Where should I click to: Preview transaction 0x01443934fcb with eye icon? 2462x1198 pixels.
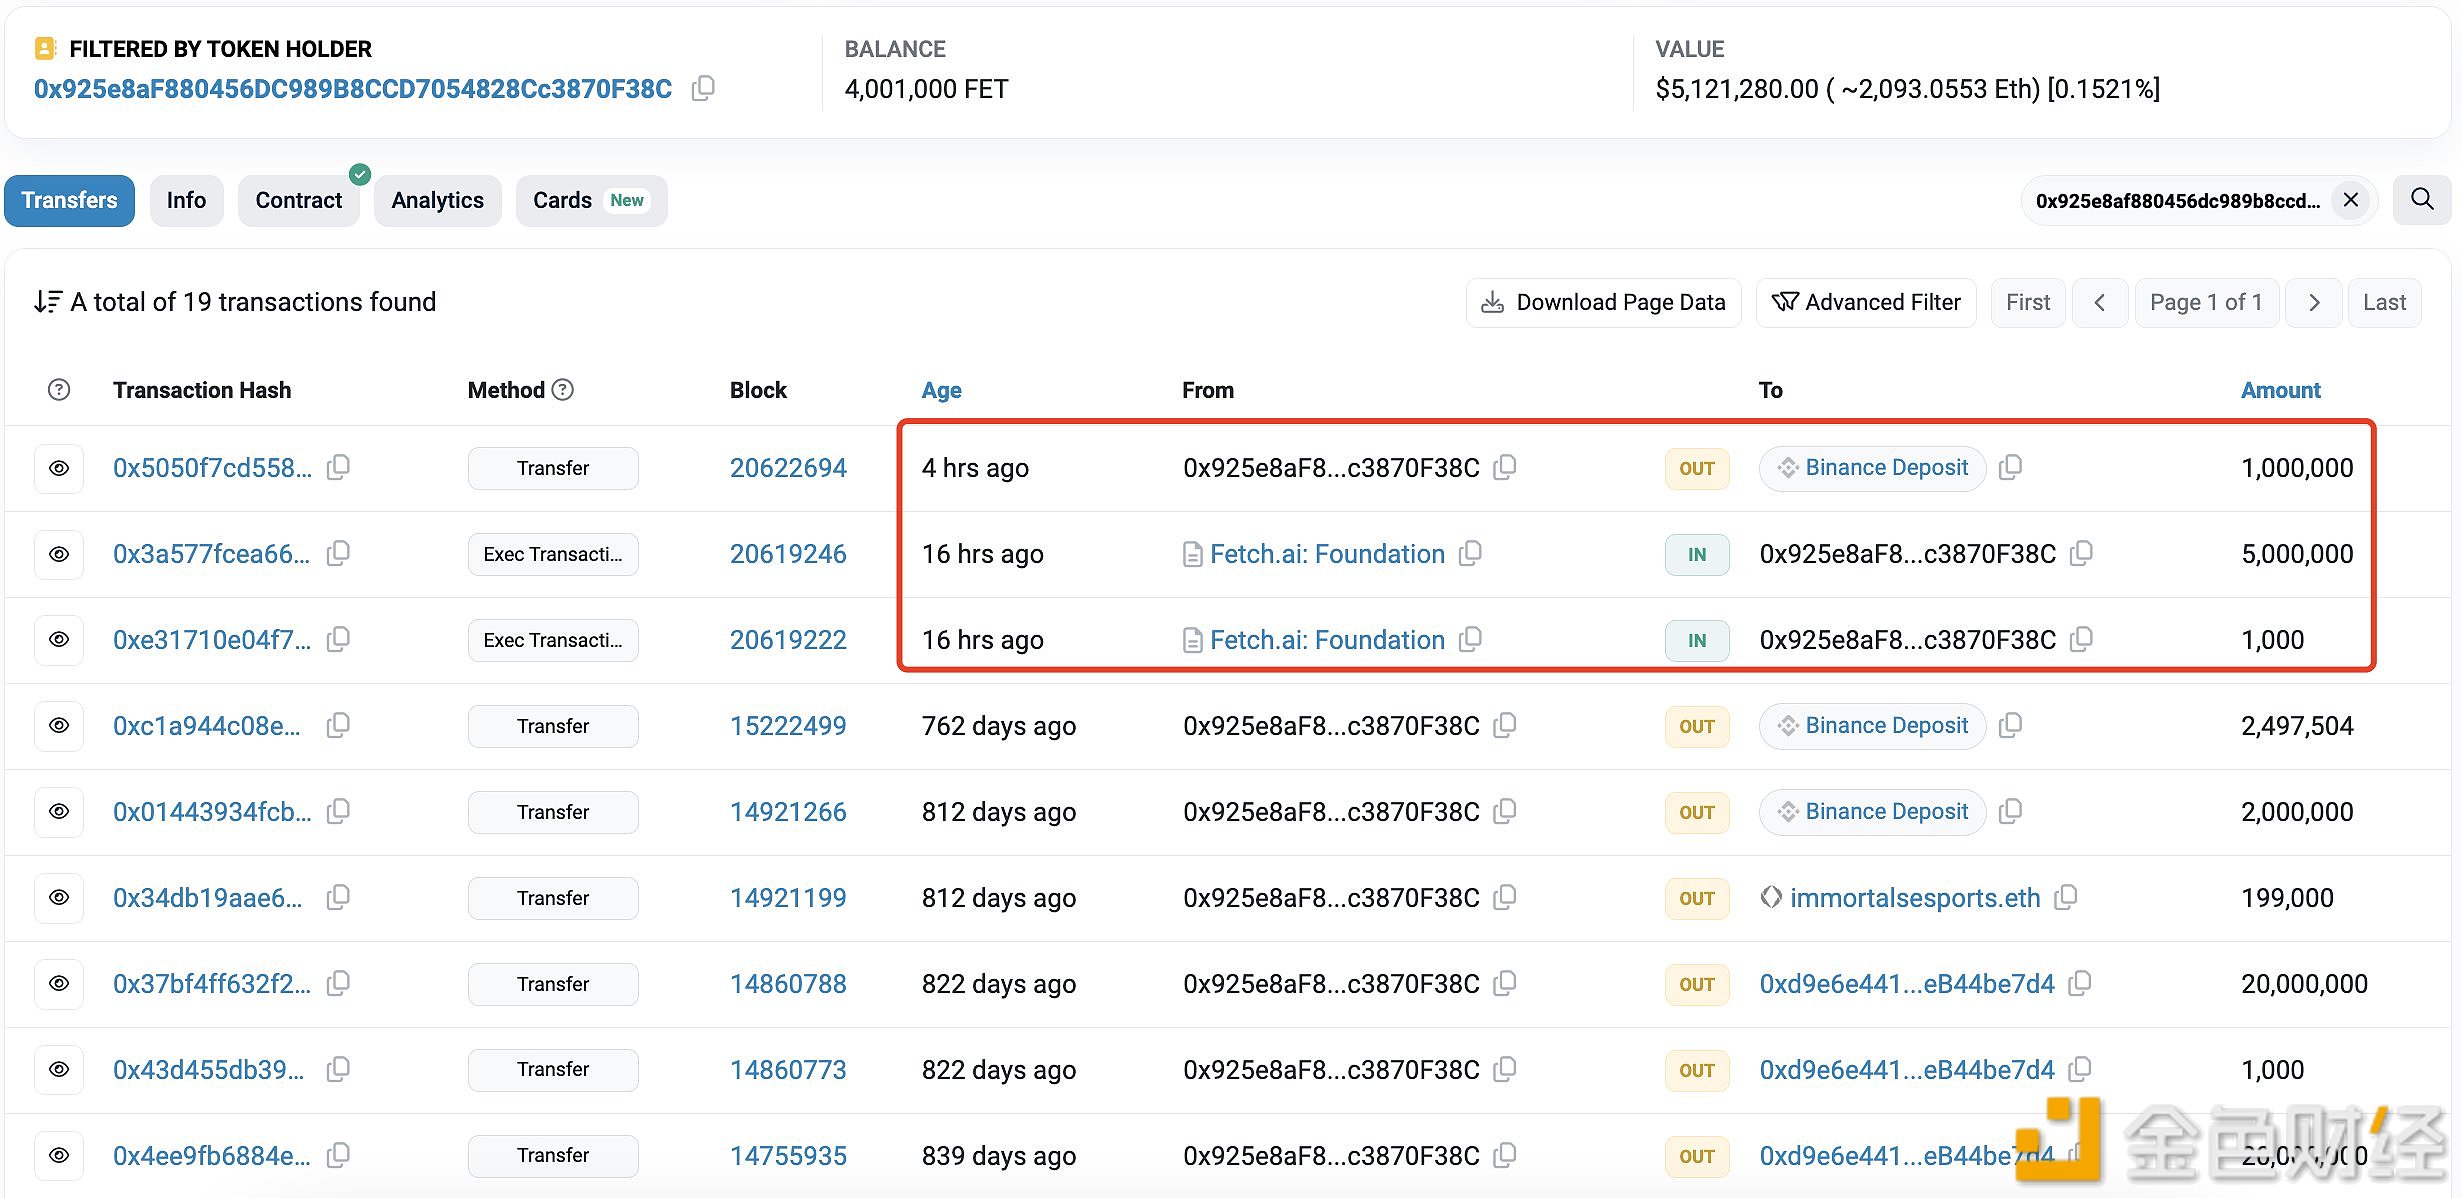pos(59,812)
